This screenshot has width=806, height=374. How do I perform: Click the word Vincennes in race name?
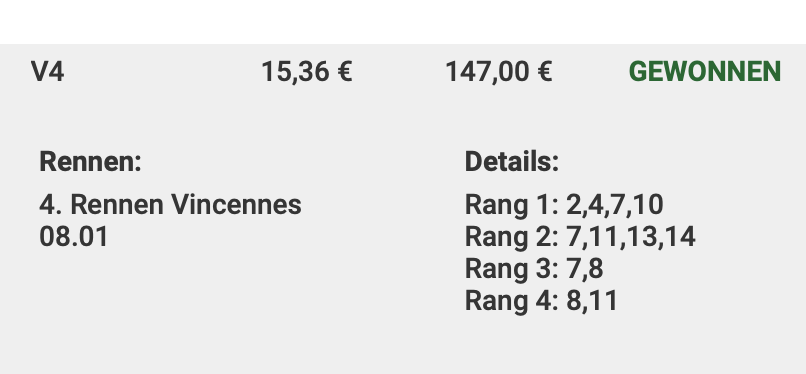click(x=236, y=204)
